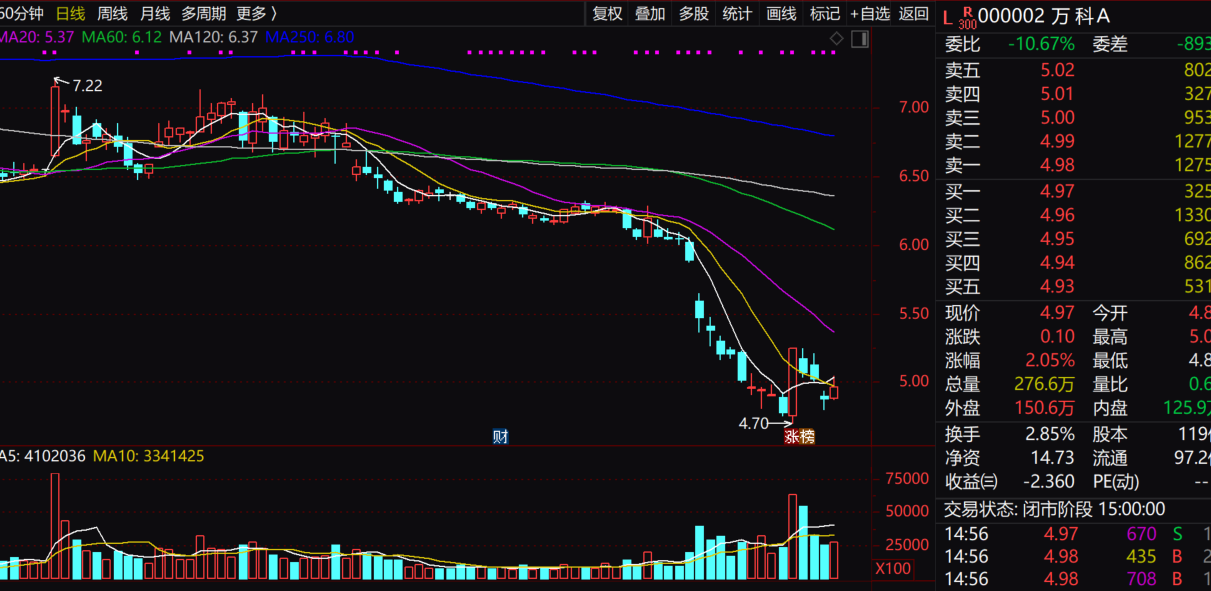Switch chart period to 日线
The image size is (1211, 591).
(70, 13)
